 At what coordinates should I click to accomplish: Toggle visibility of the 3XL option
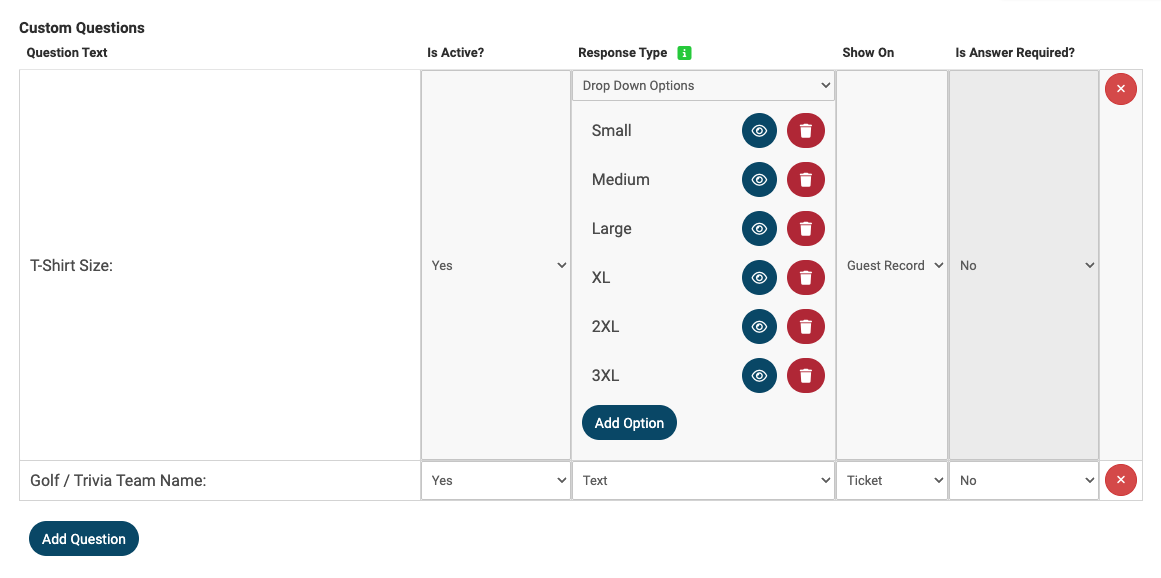click(759, 376)
